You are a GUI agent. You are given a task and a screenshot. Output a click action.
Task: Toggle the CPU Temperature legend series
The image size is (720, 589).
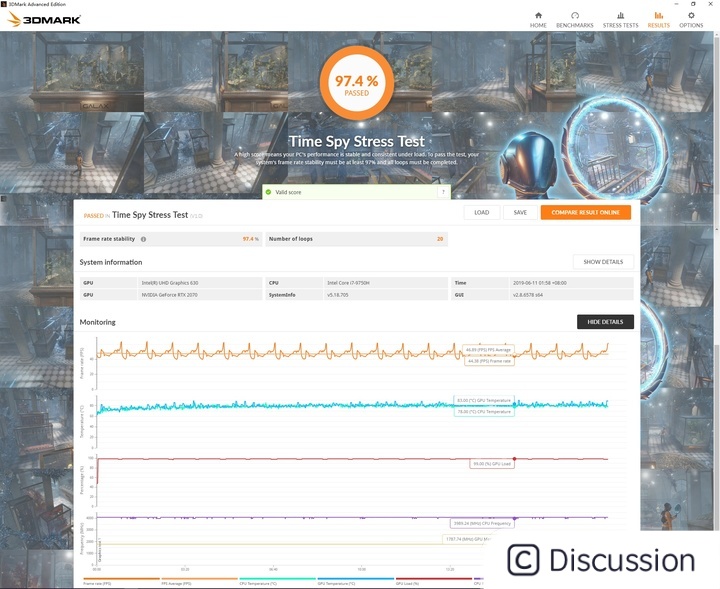[277, 581]
